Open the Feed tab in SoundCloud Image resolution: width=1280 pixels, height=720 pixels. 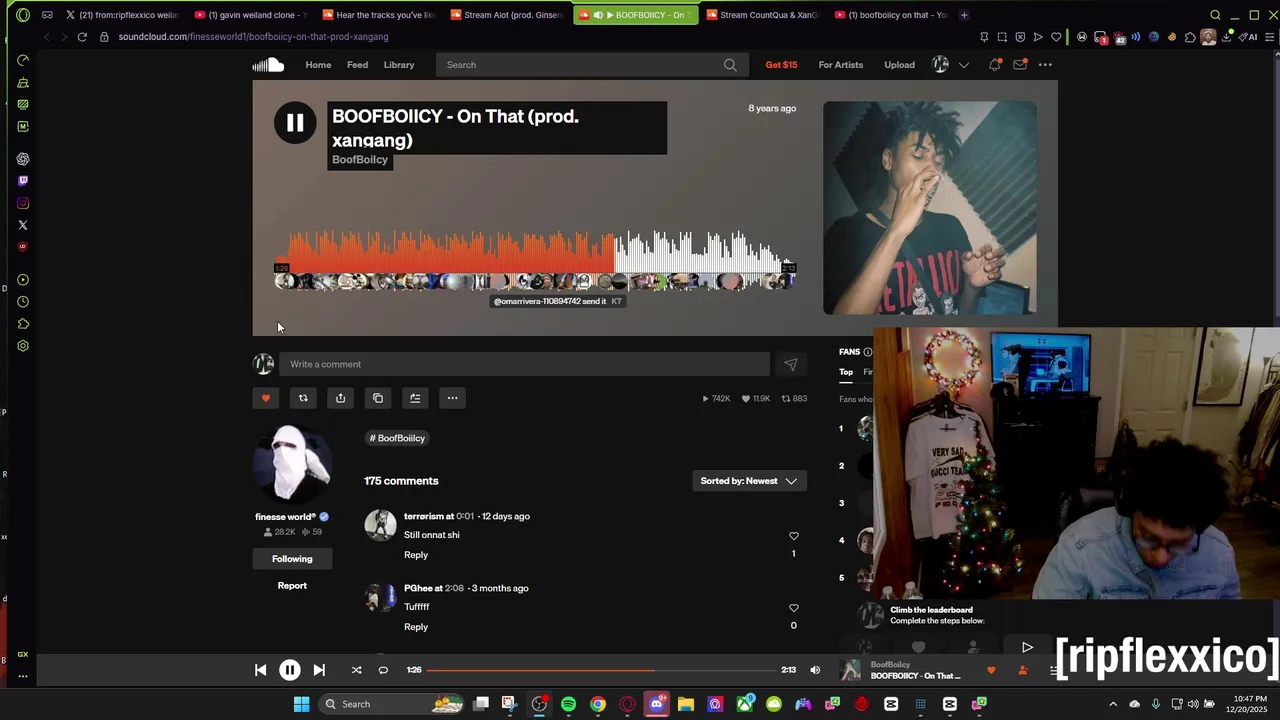click(357, 65)
